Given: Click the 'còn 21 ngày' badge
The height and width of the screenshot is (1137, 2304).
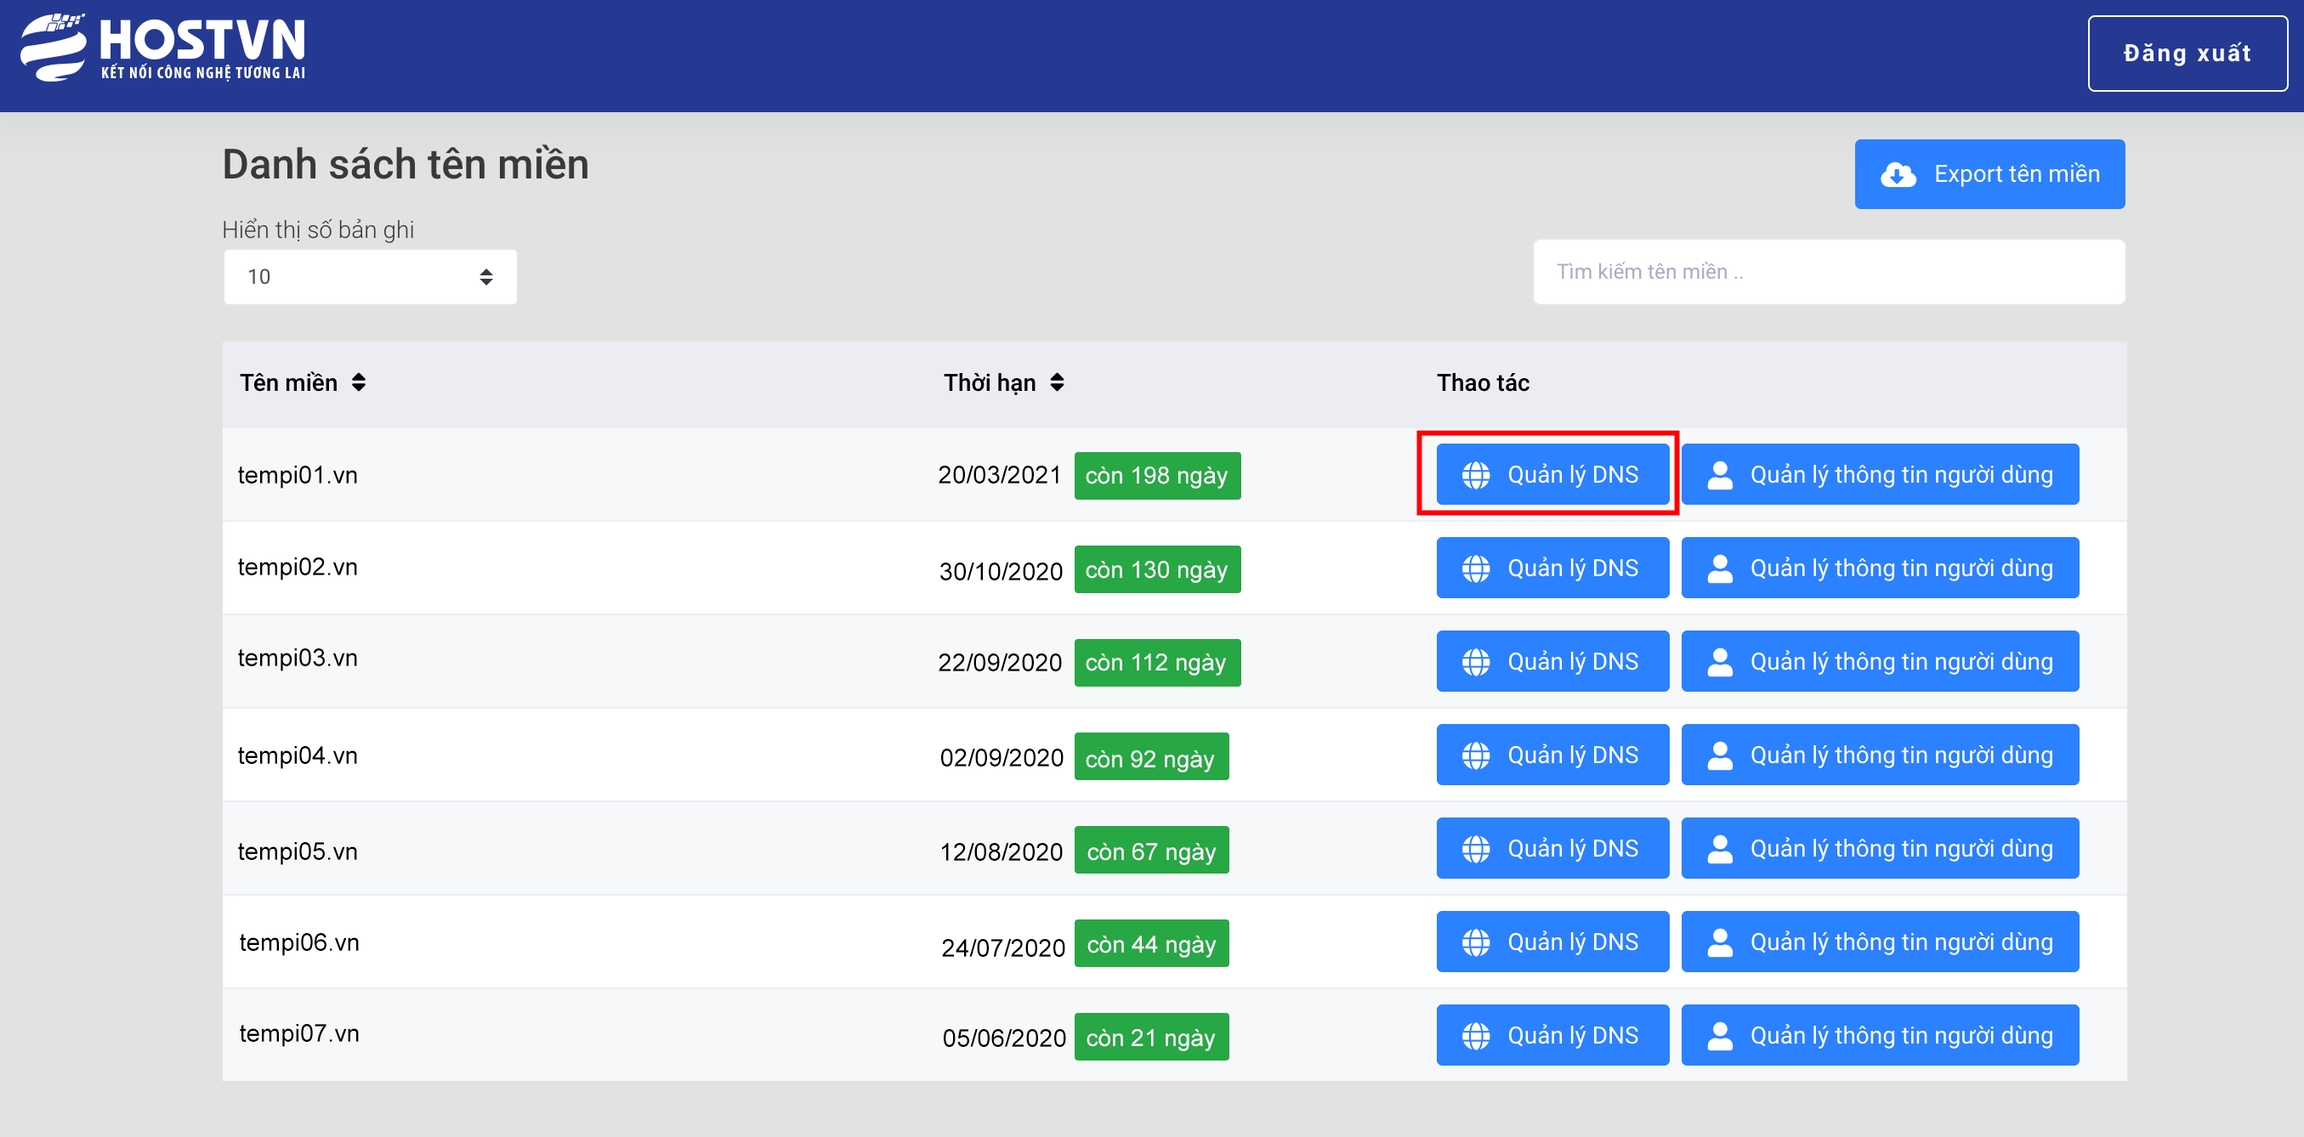Looking at the screenshot, I should click(x=1150, y=1038).
